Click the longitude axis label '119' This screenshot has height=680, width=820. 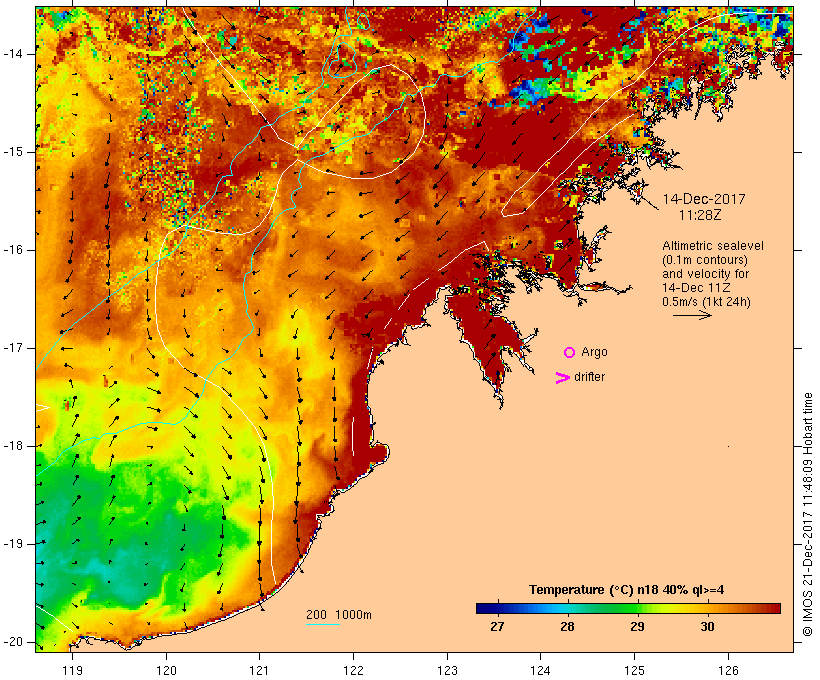tap(72, 670)
